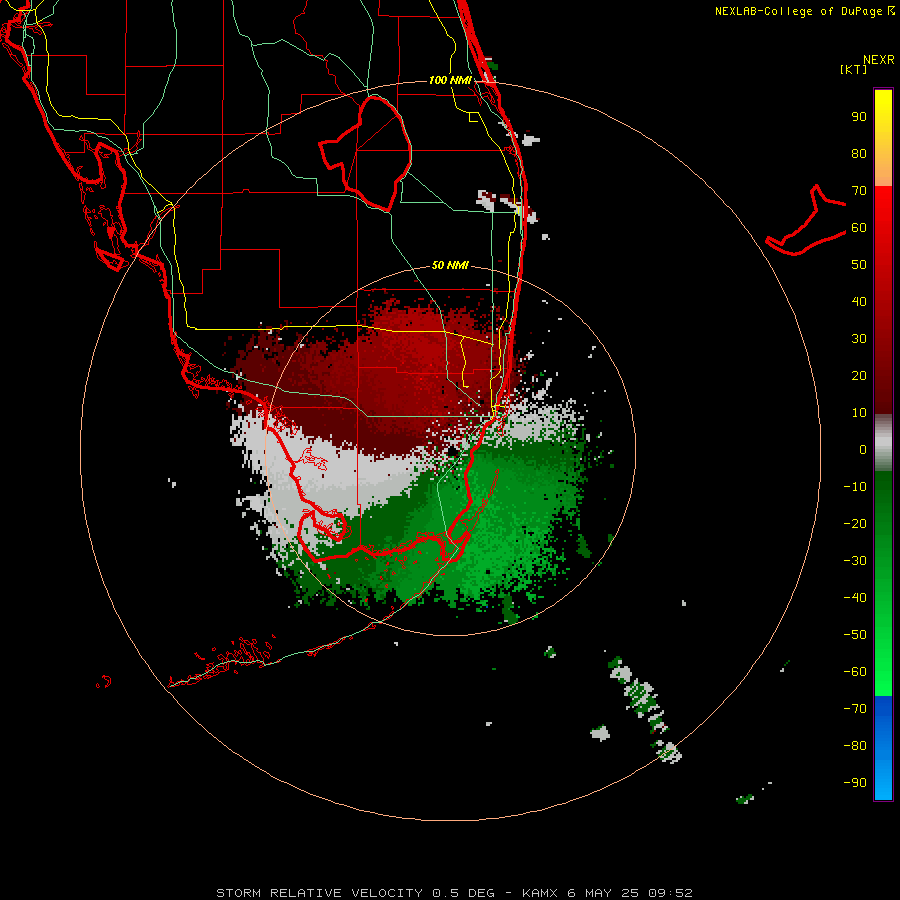900x900 pixels.
Task: Click the 70 value on the velocity scale
Action: pyautogui.click(x=859, y=191)
